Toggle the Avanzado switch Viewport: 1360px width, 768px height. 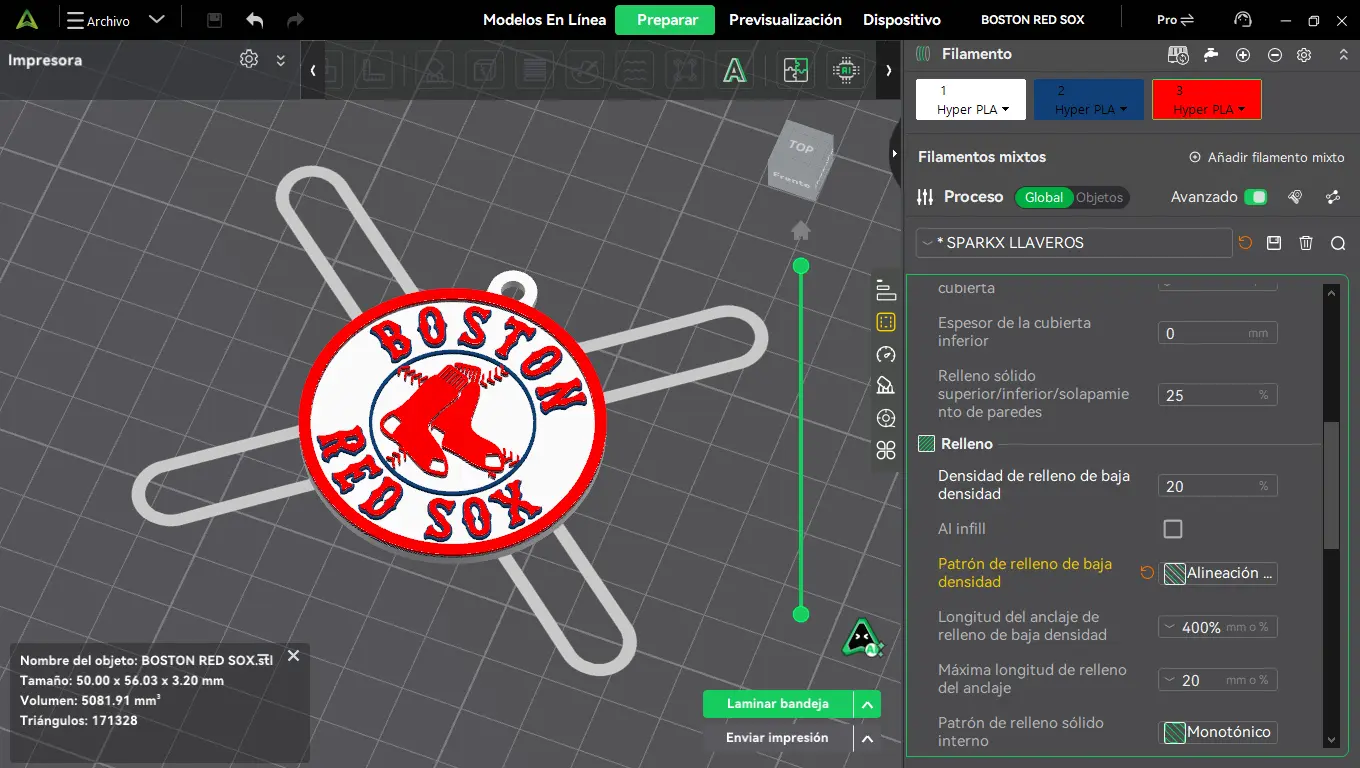[x=1256, y=197]
